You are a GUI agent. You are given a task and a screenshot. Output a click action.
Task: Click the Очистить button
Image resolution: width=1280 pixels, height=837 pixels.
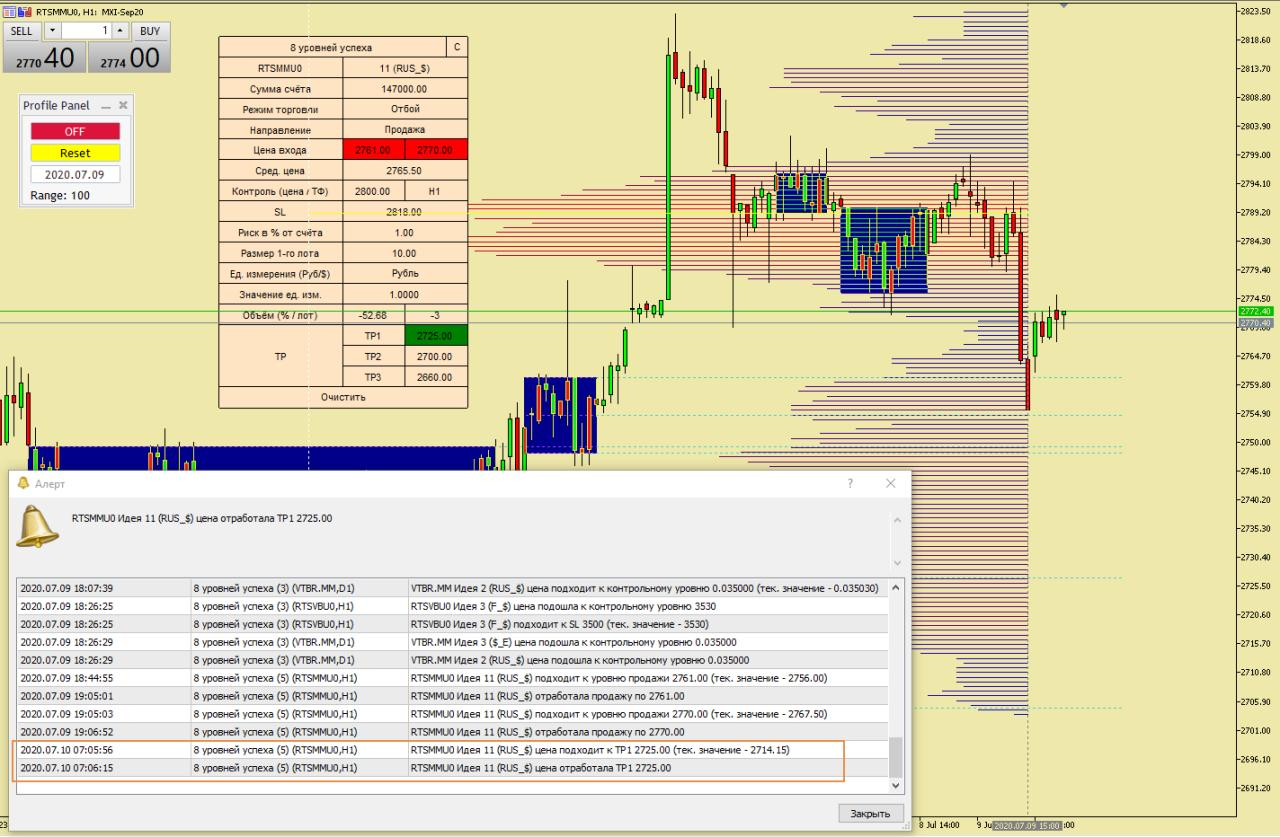pyautogui.click(x=343, y=397)
